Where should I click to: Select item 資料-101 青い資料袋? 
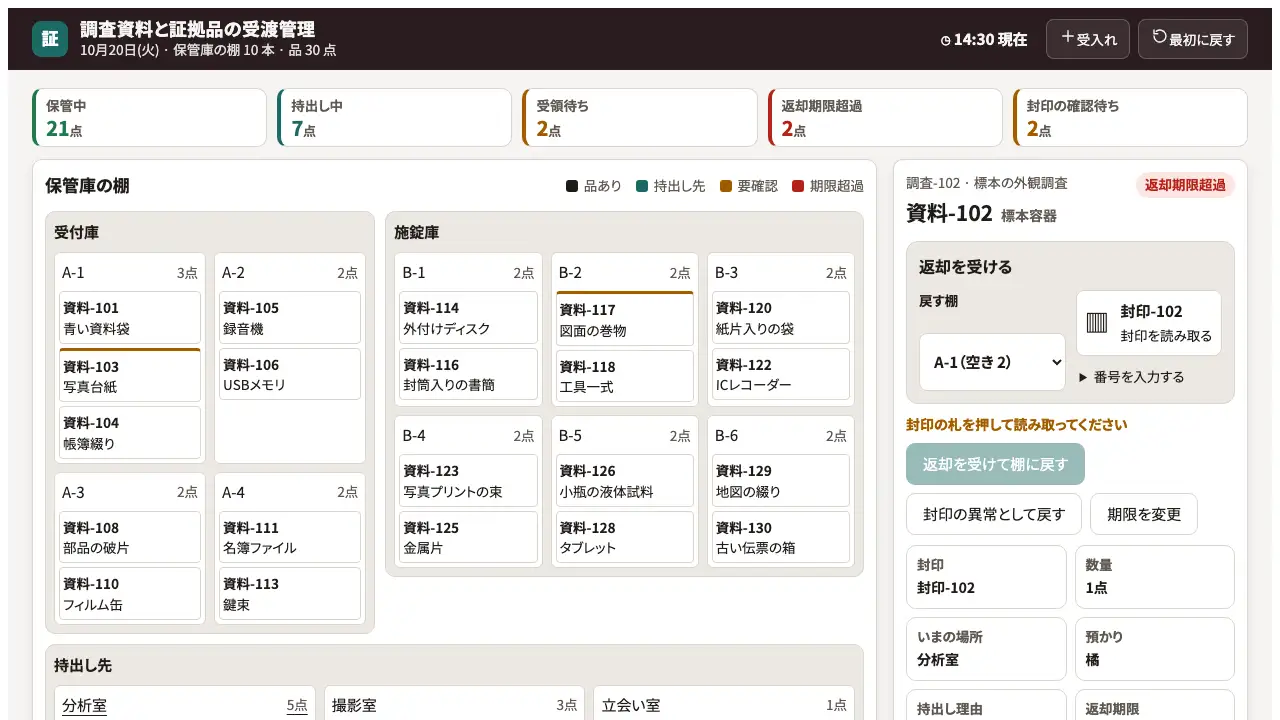click(x=130, y=318)
